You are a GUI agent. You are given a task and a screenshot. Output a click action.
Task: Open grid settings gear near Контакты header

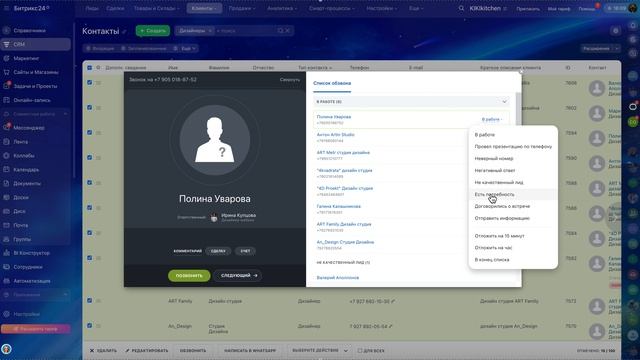coord(616,31)
